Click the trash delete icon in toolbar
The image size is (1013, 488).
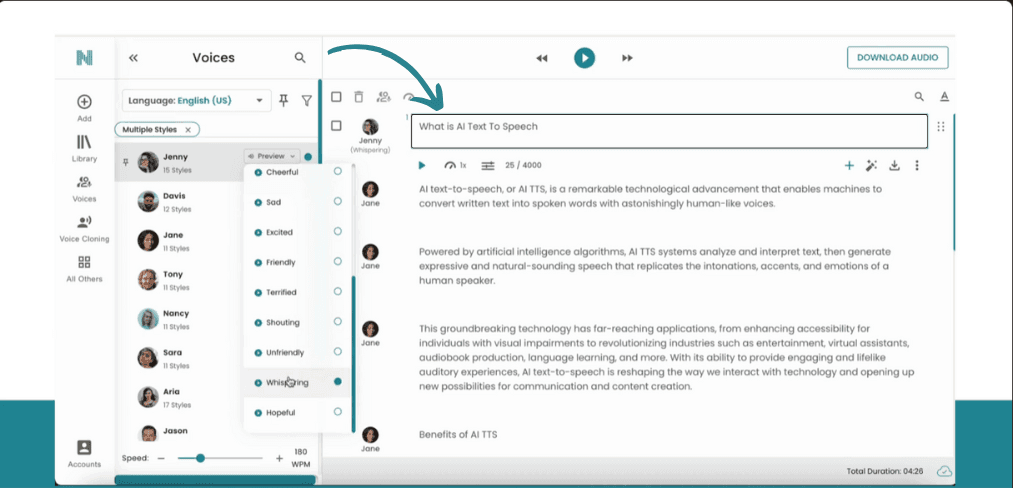coord(359,97)
